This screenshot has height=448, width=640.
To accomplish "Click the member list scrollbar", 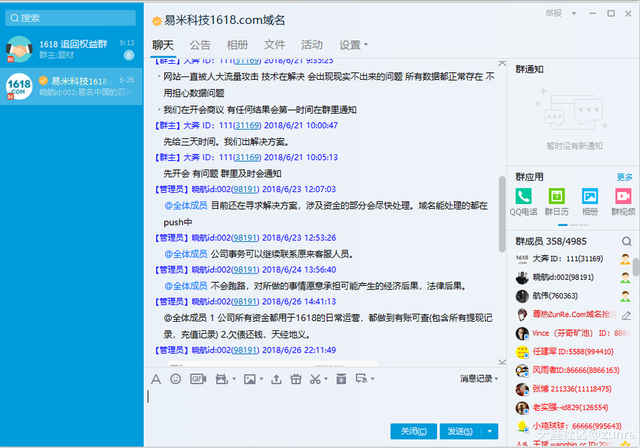I will tap(636, 266).
